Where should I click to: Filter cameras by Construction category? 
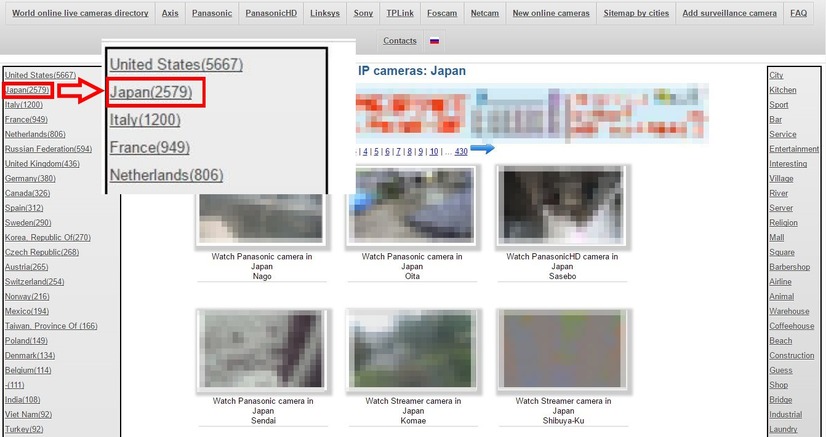pyautogui.click(x=791, y=355)
